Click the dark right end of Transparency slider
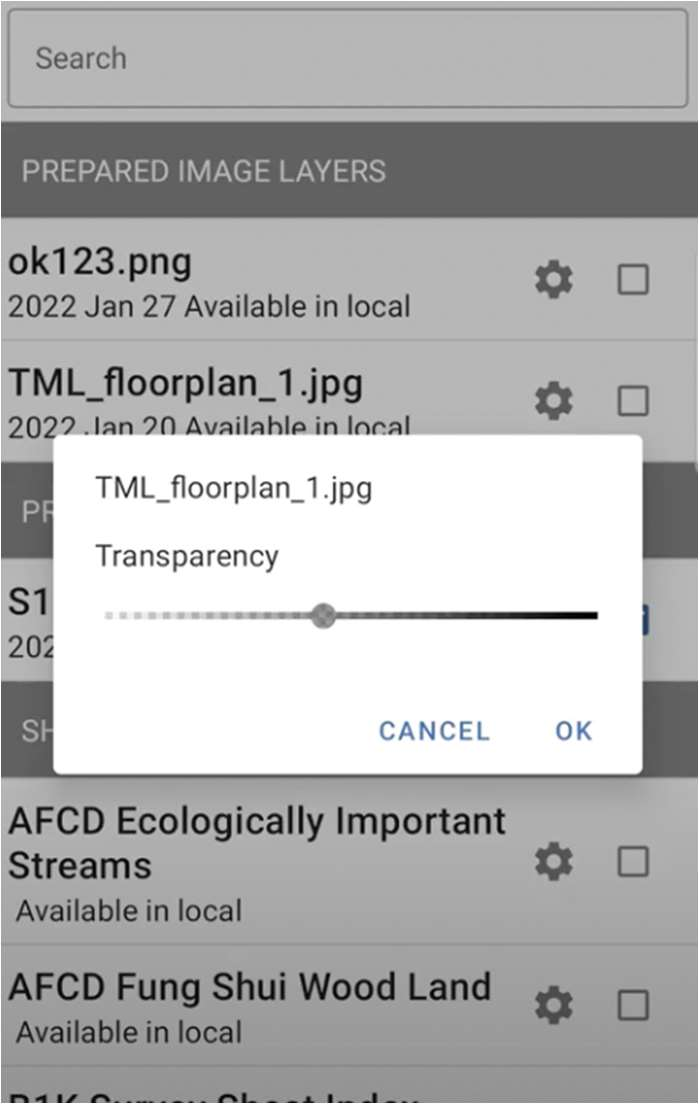This screenshot has width=699, height=1104. click(590, 615)
